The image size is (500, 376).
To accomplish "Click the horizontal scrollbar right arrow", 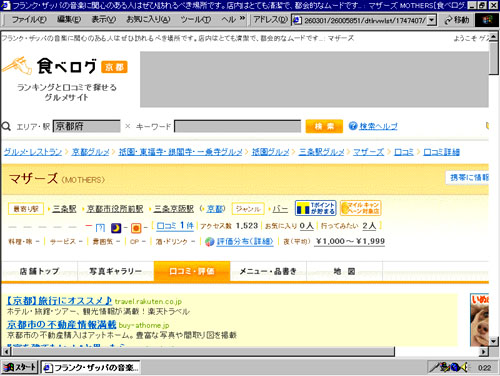I will (484, 351).
